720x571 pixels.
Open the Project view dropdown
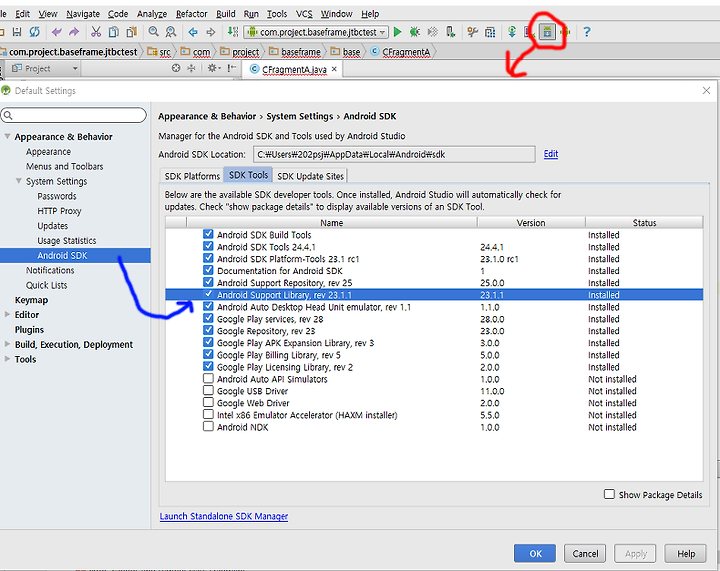(45, 68)
